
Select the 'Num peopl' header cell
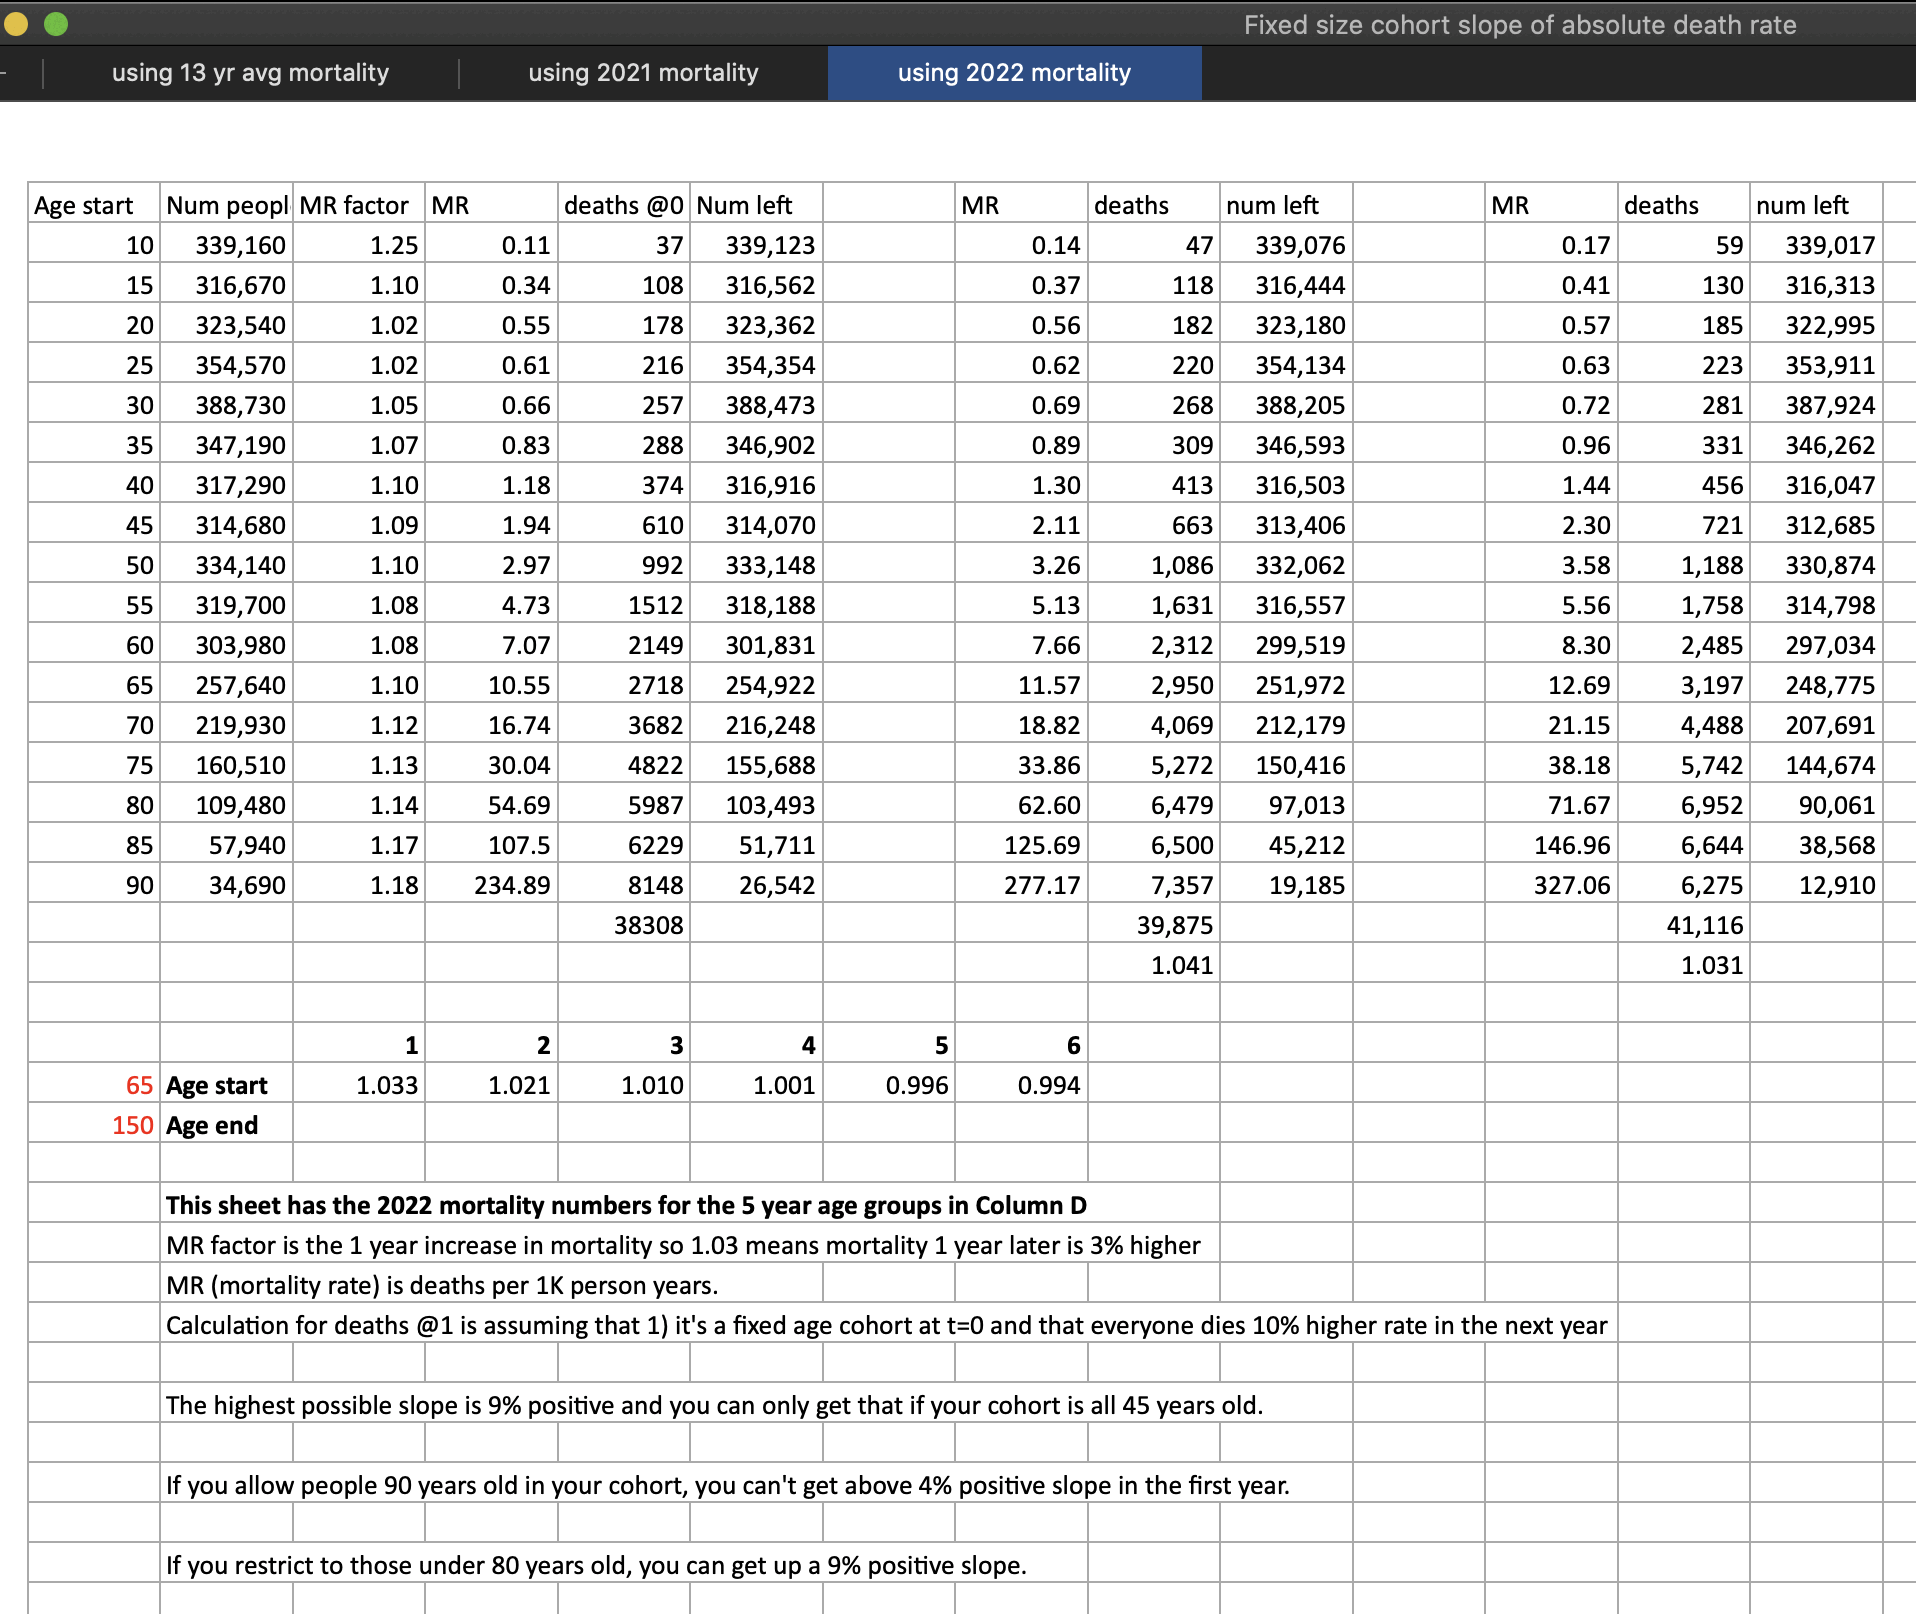[x=227, y=205]
